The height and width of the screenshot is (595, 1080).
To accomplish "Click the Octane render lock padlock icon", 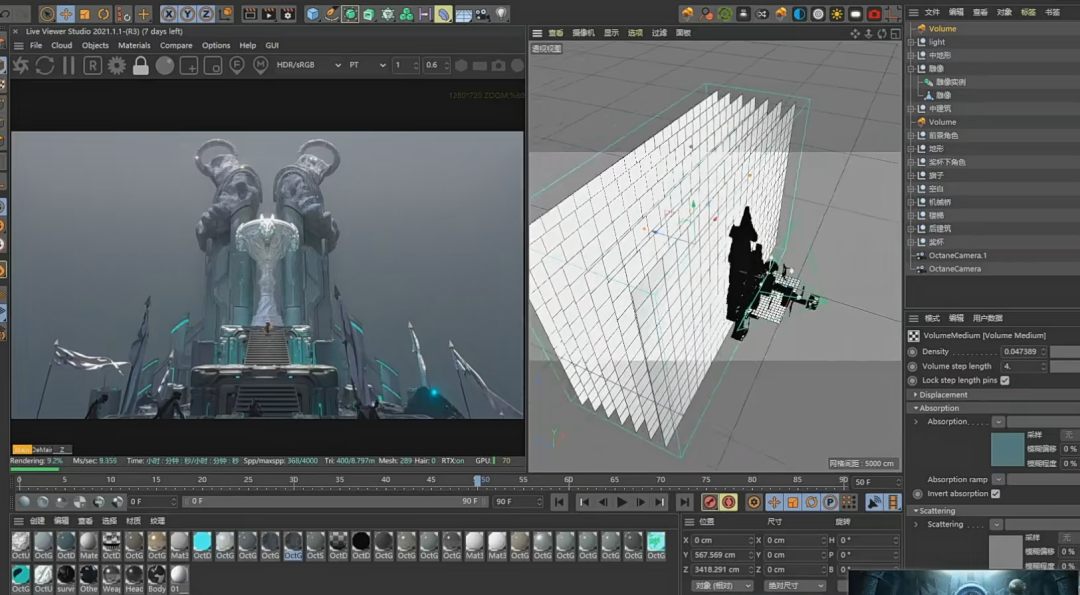I will 141,65.
